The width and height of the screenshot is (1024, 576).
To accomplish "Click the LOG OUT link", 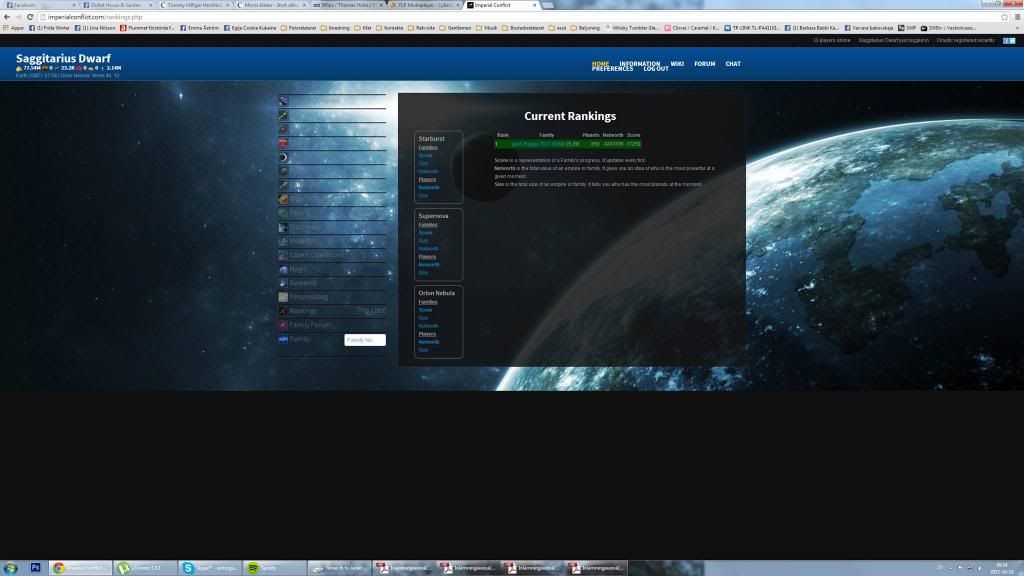I will pos(656,69).
